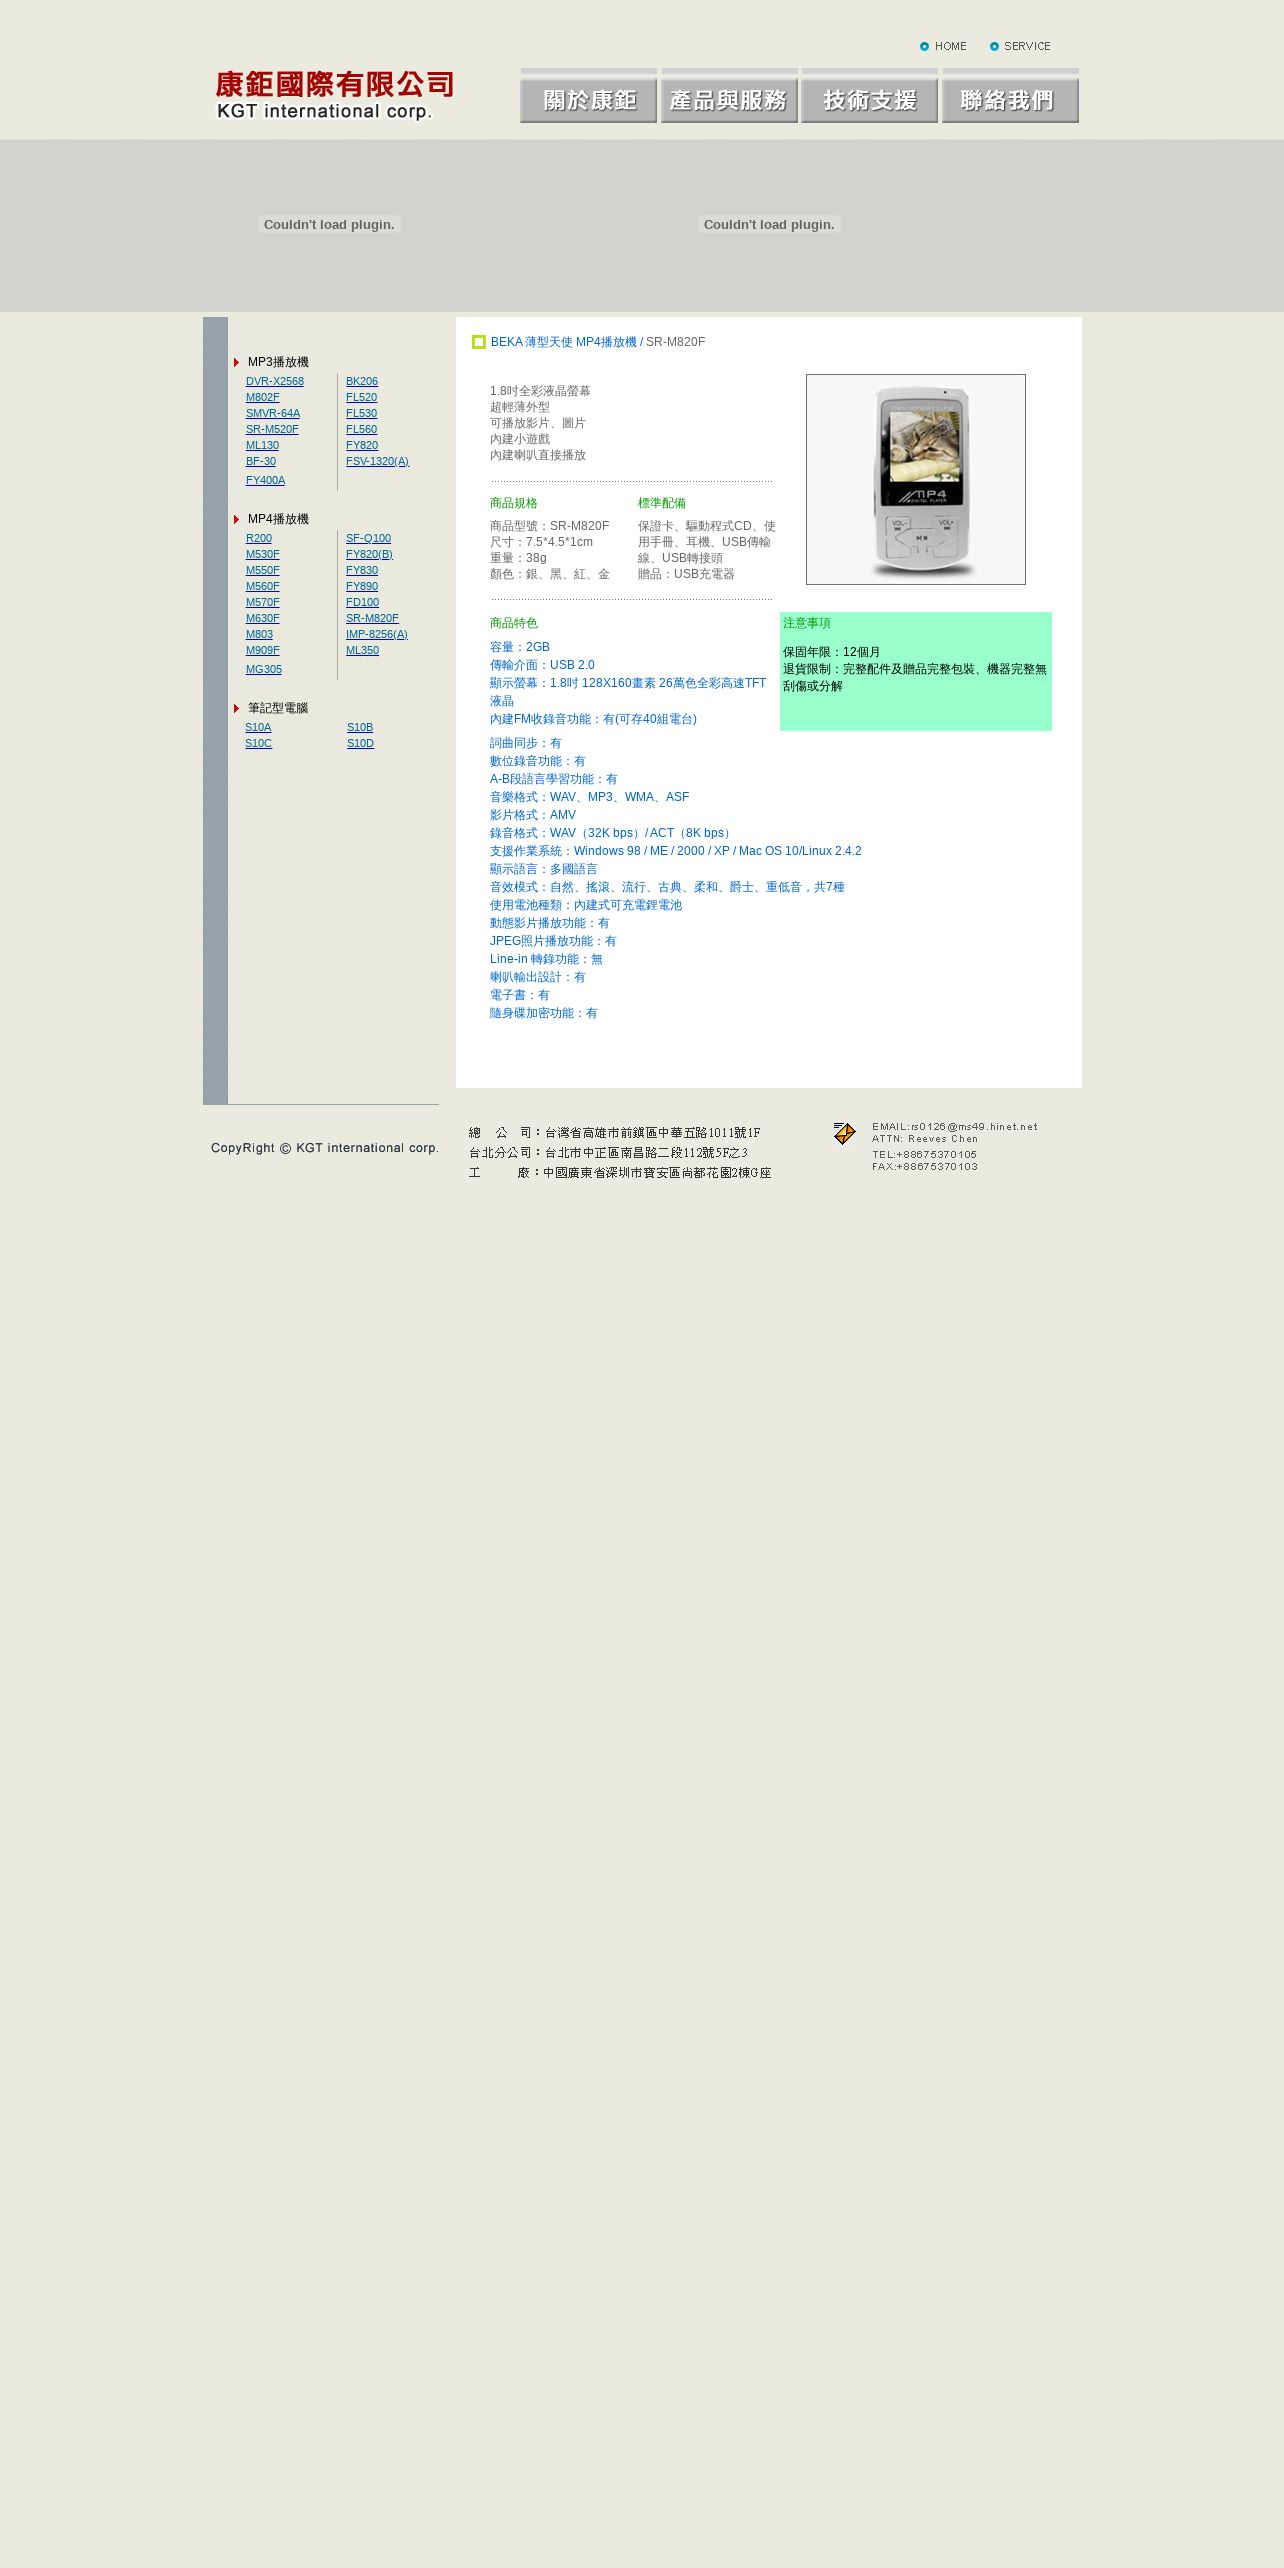Open the FL560 product link
Viewport: 1284px width, 2568px height.
click(362, 429)
